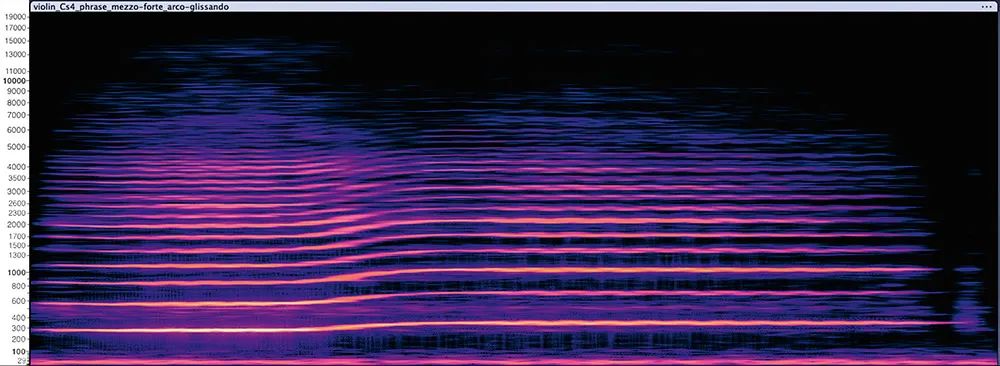Screen dimensions: 1000x366
Task: Click the 2600 Hz frequency scale label
Action: pos(17,203)
